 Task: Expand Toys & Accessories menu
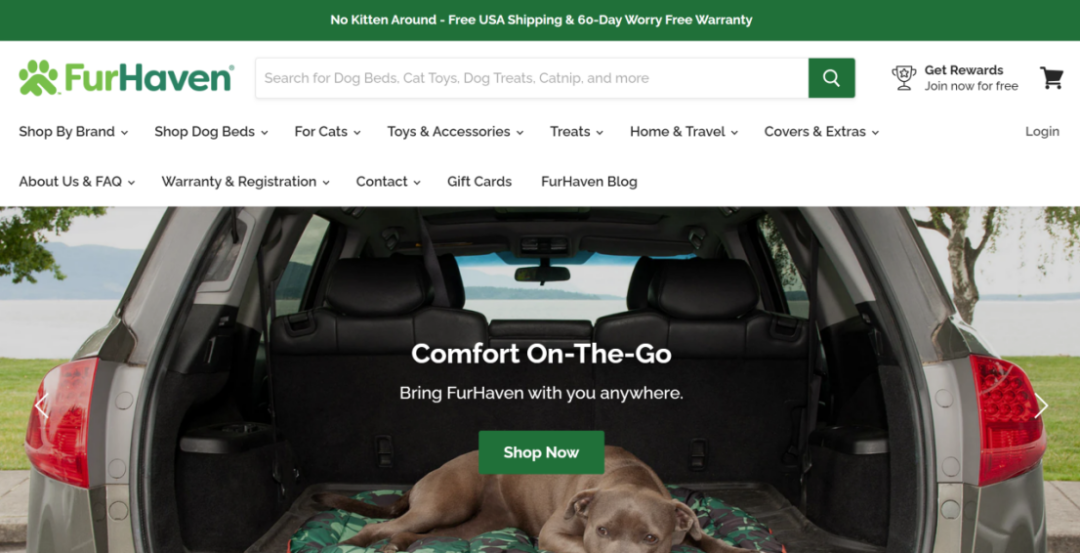click(x=455, y=132)
